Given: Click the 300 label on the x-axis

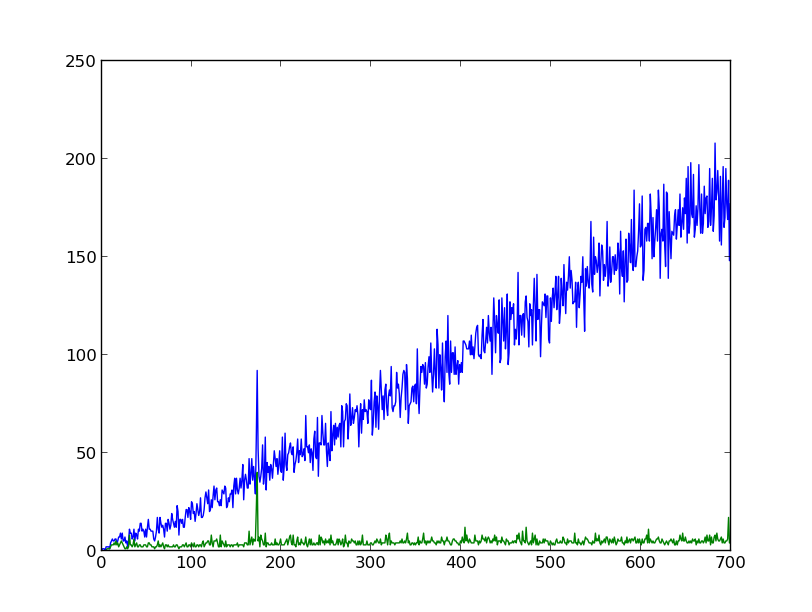Looking at the screenshot, I should (x=371, y=563).
